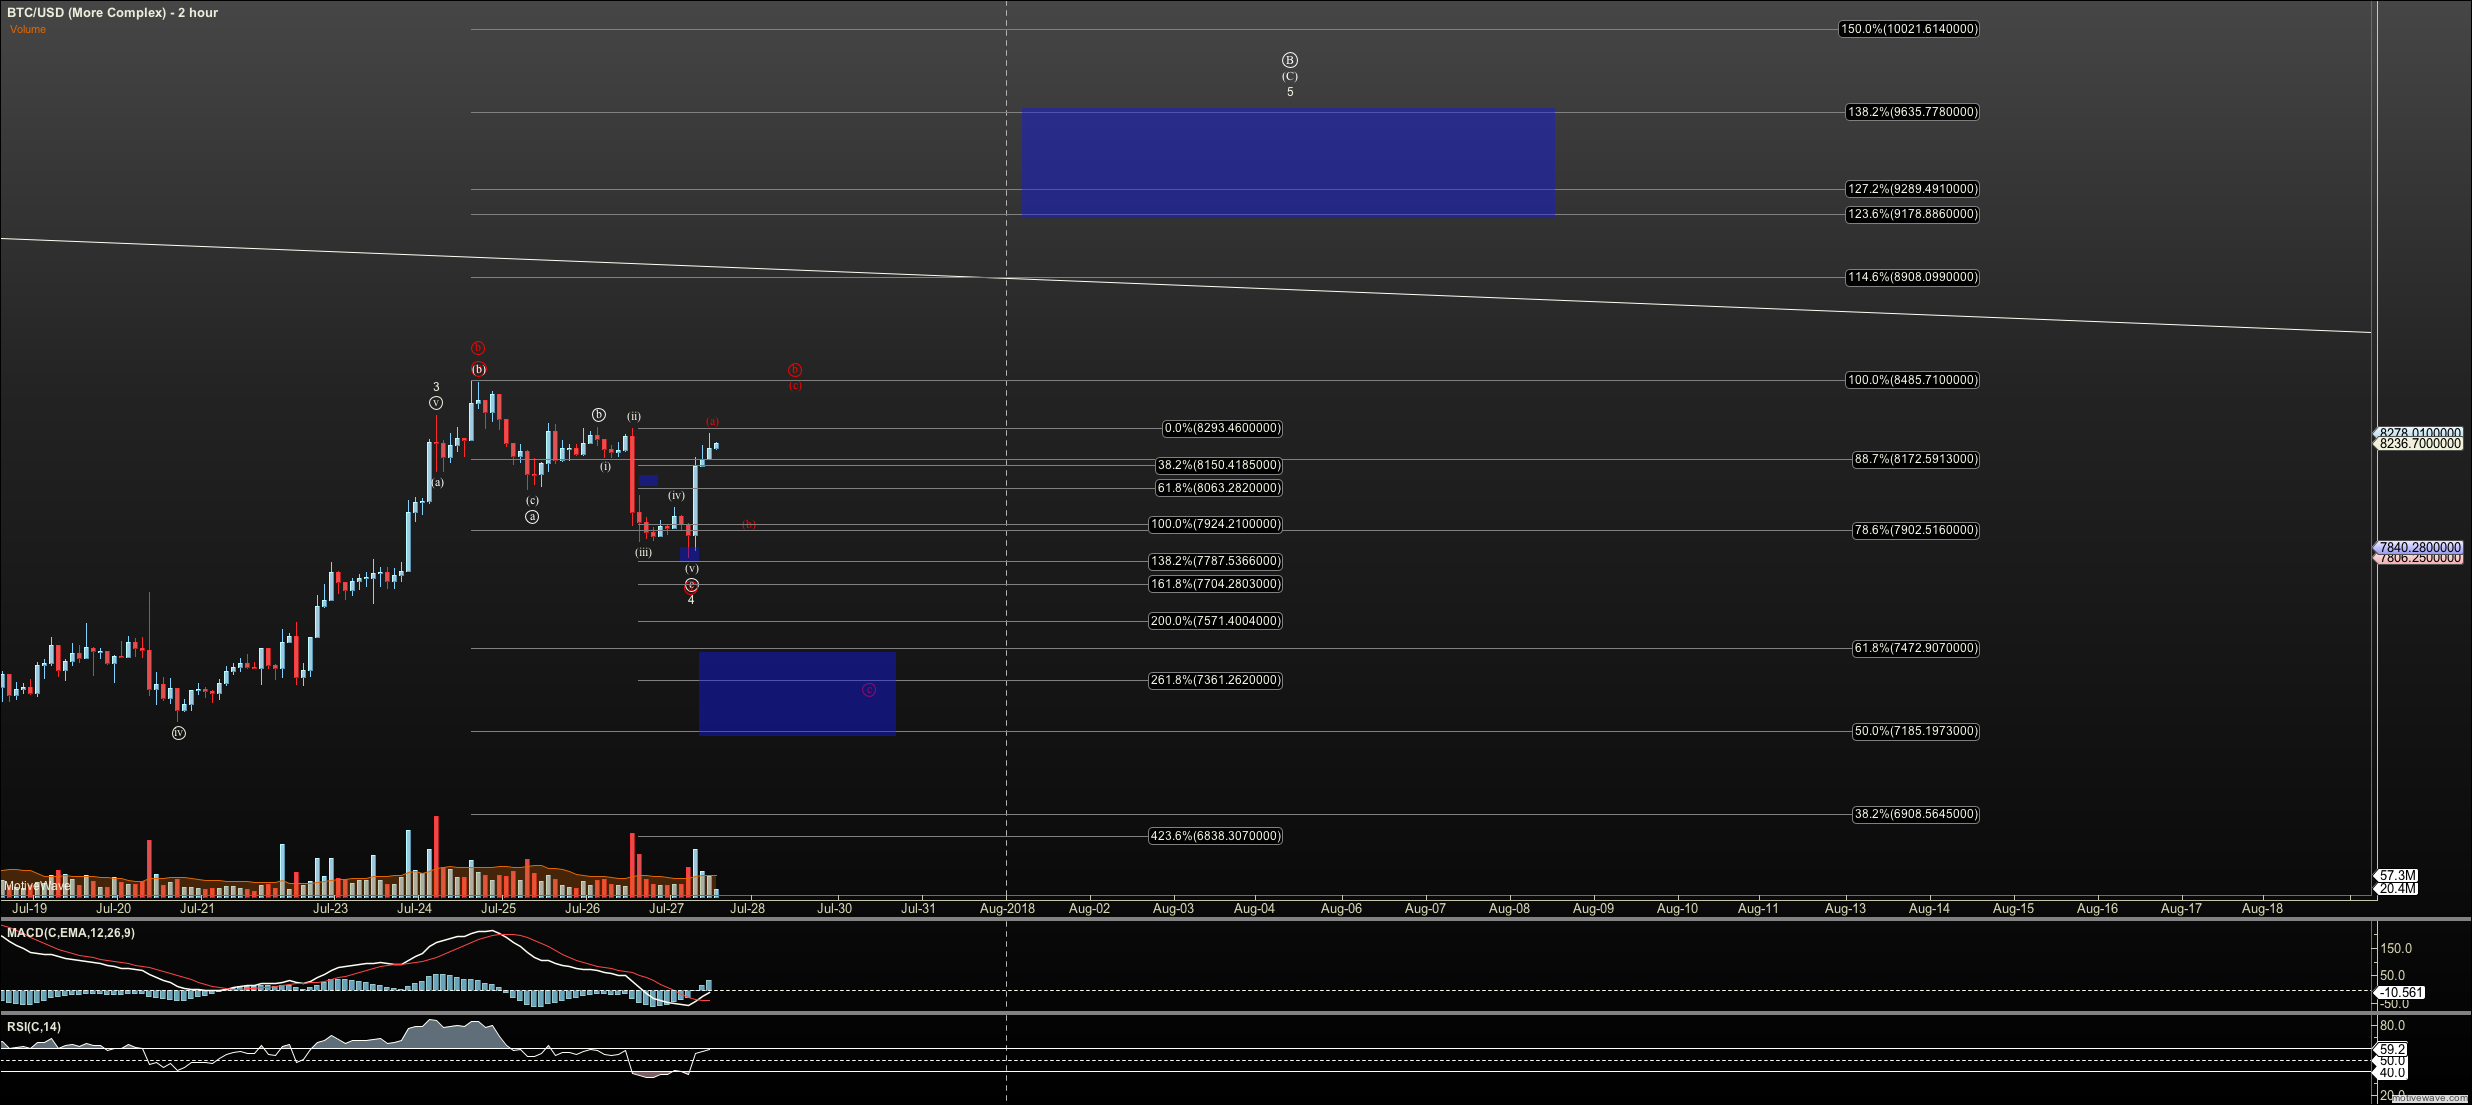Select the 61.8%(7472.9070000) retracement label
This screenshot has width=2472, height=1105.
pos(1915,648)
